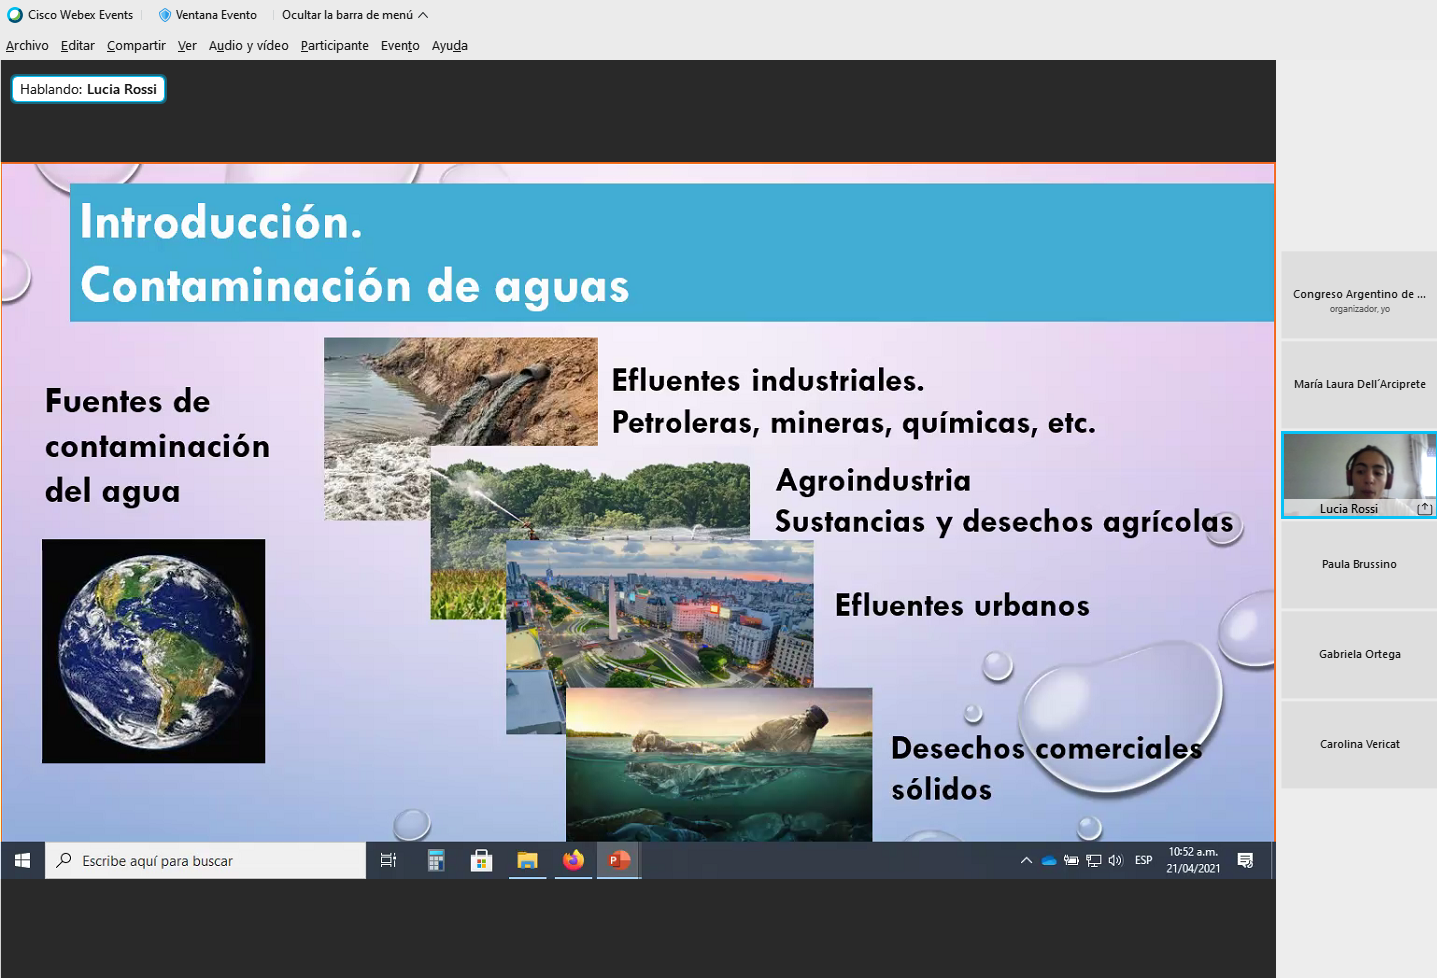The image size is (1437, 978).
Task: Open Firefox from the taskbar
Action: tap(573, 860)
